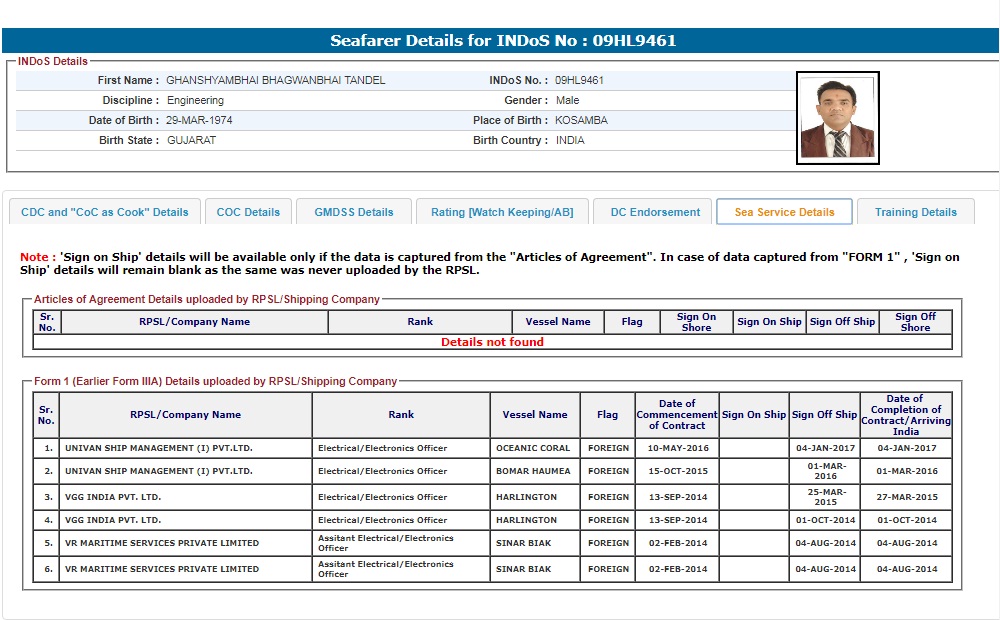Image resolution: width=1000 pixels, height=620 pixels.
Task: Click the Vessel Name header in Form 1 table
Action: 535,415
